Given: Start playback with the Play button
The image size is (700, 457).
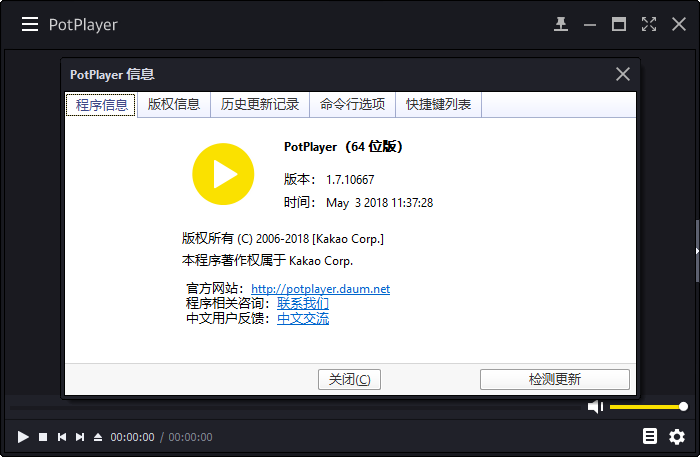Looking at the screenshot, I should pyautogui.click(x=23, y=437).
